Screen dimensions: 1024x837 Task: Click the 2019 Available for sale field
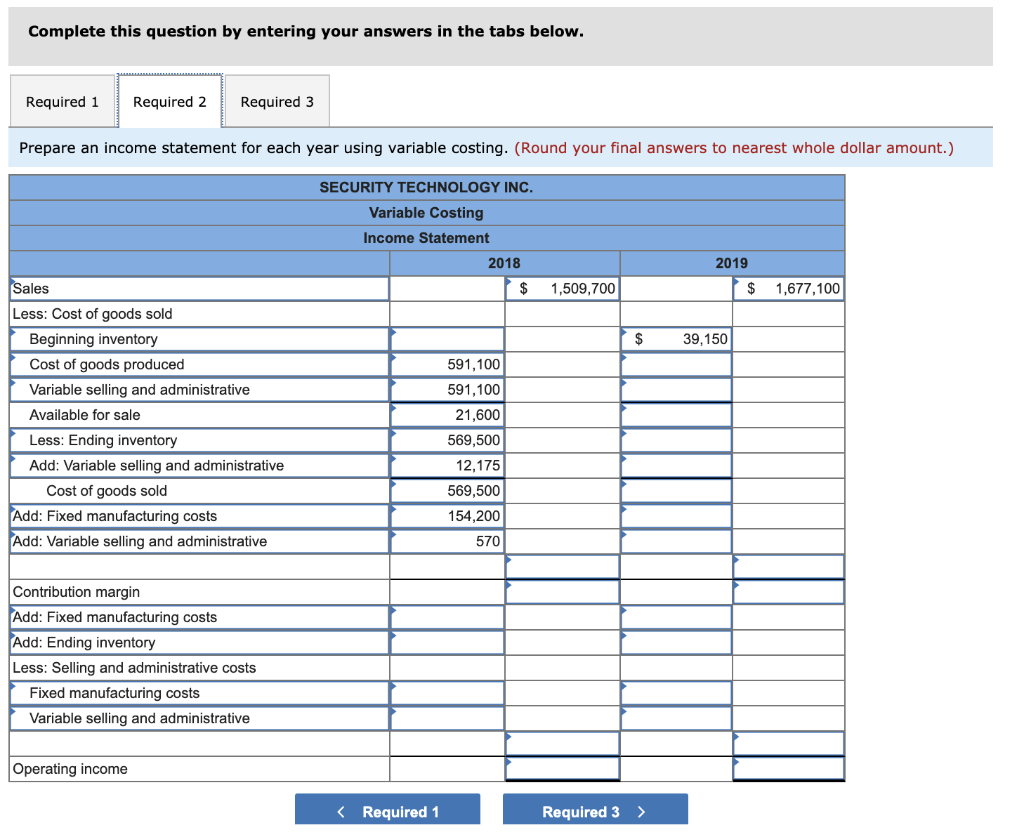676,415
